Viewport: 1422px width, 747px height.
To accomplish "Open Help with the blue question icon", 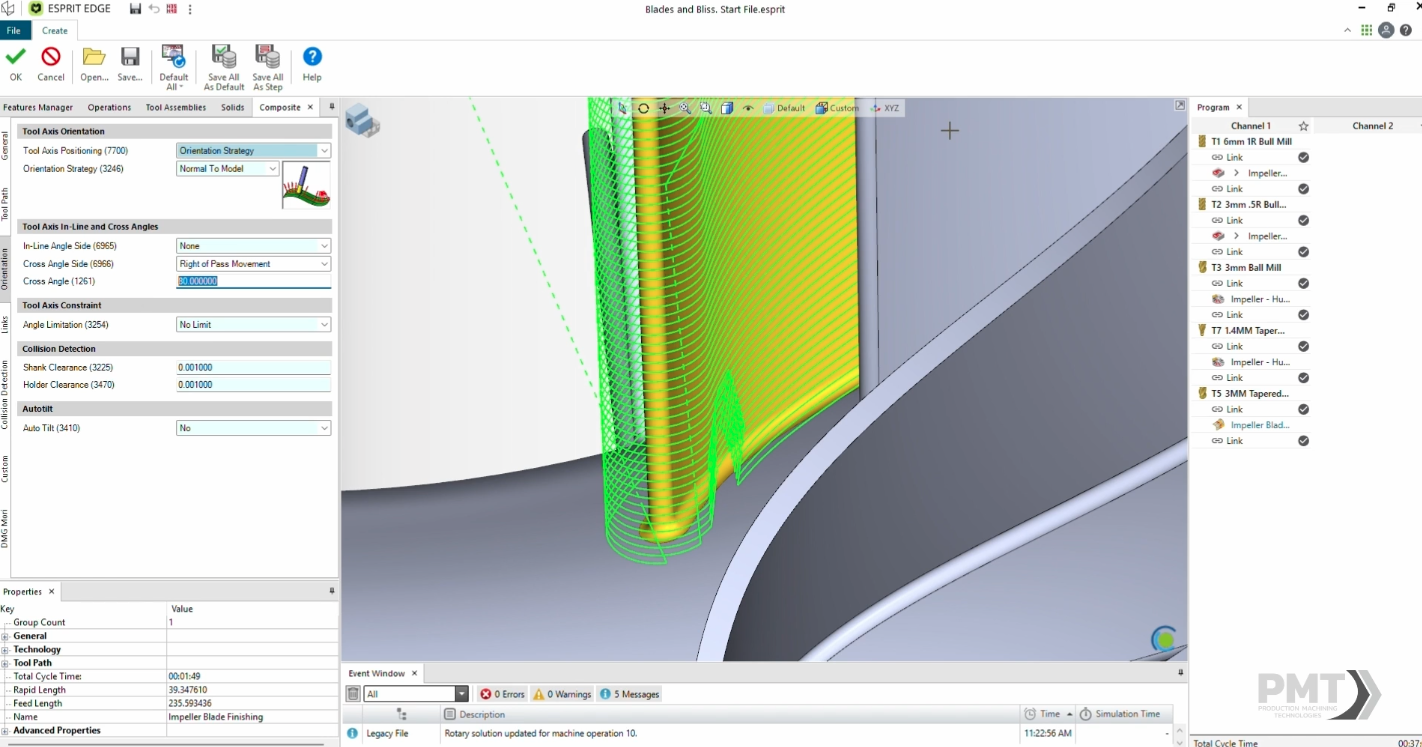I will pos(312,57).
